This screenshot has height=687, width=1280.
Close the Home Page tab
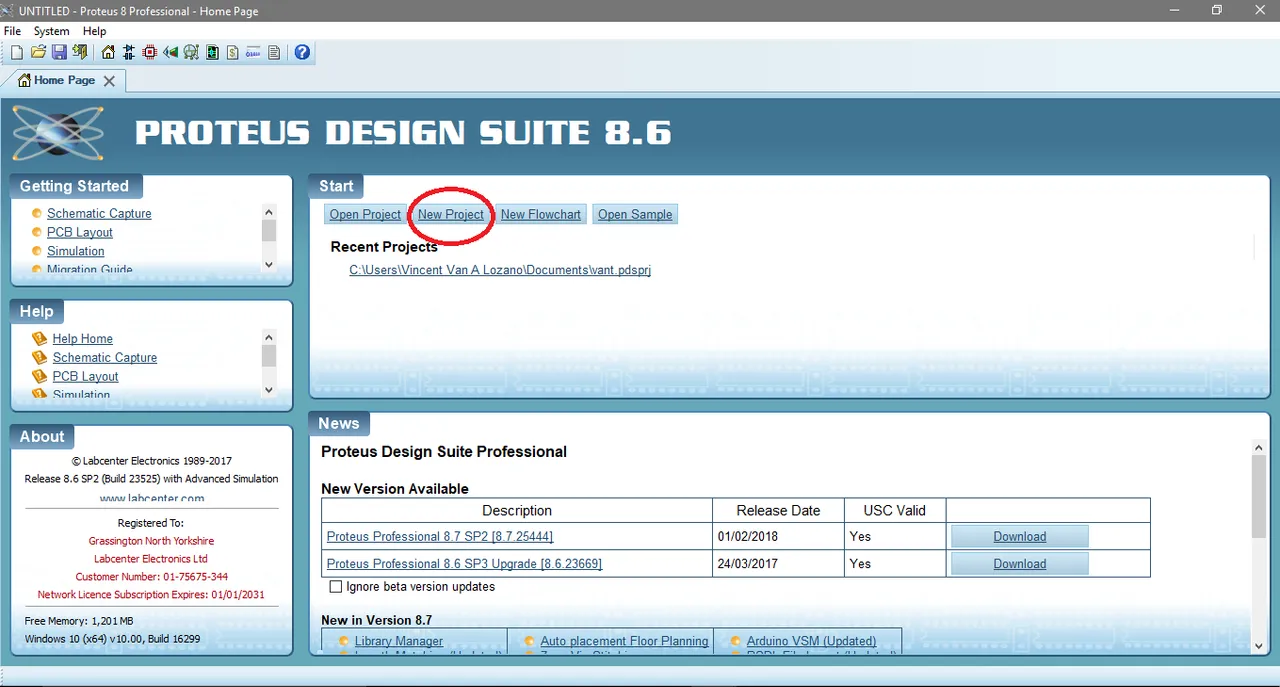point(109,81)
